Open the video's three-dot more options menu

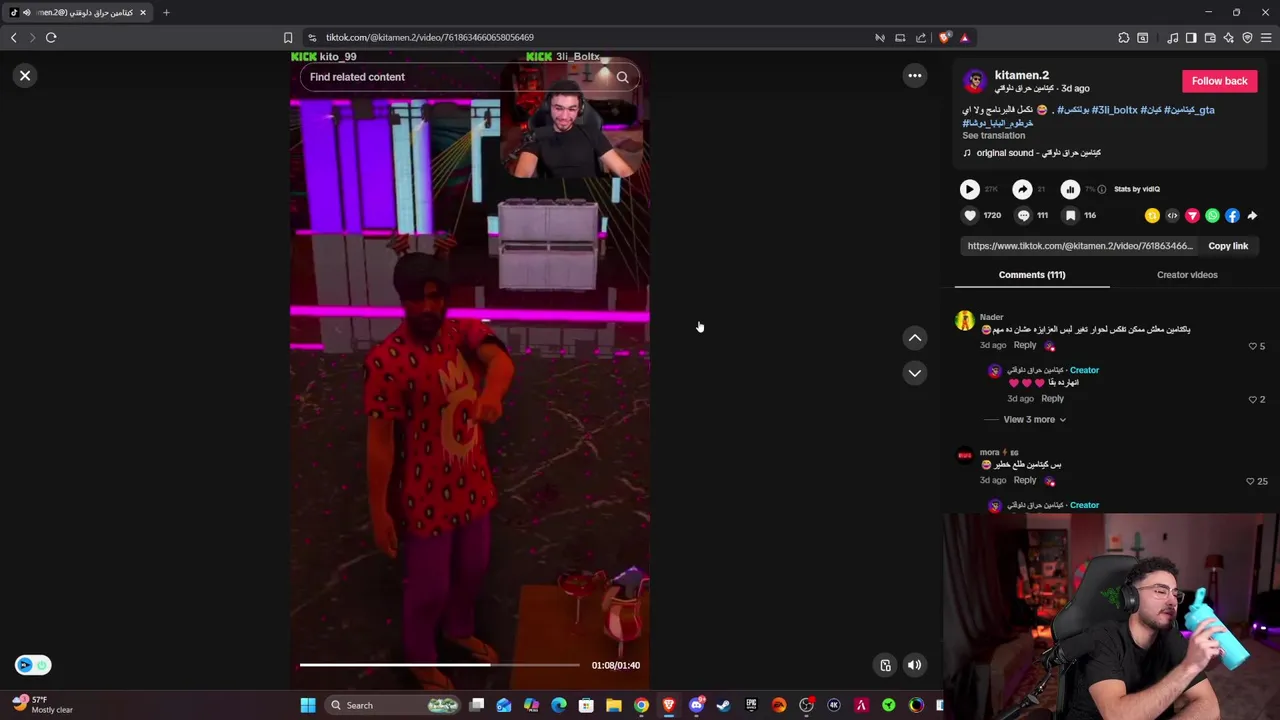914,76
